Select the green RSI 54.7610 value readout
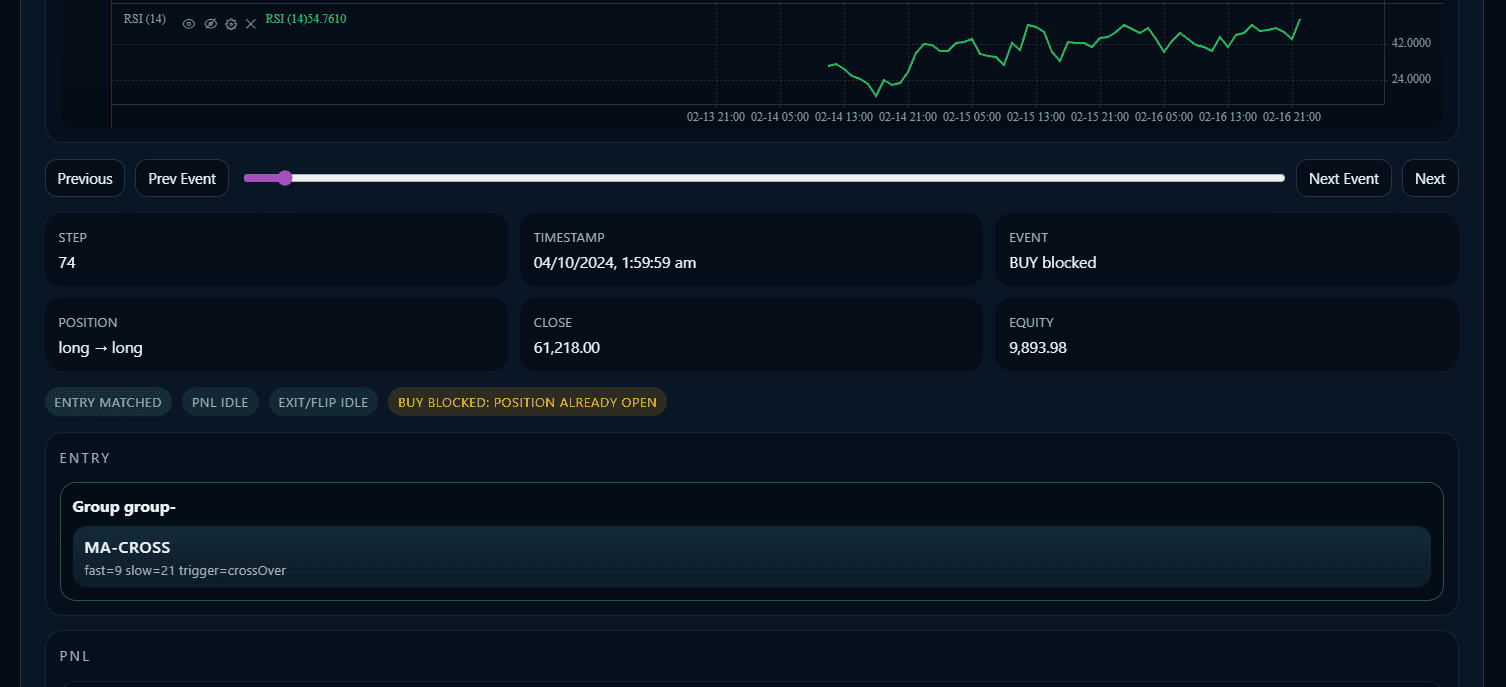Viewport: 1506px width, 687px height. coord(306,18)
